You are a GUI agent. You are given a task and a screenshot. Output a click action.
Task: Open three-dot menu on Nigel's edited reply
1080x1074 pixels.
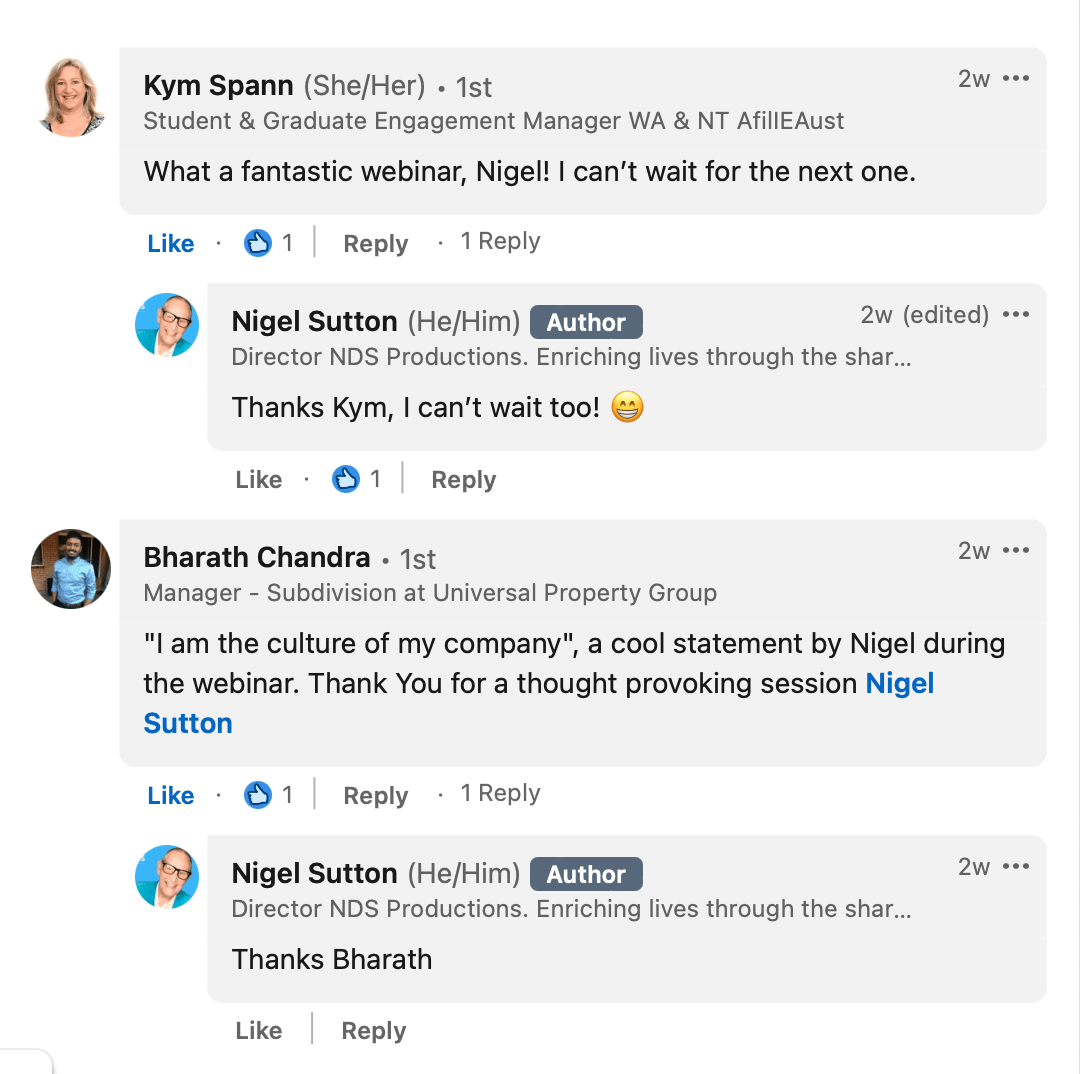coord(1016,315)
